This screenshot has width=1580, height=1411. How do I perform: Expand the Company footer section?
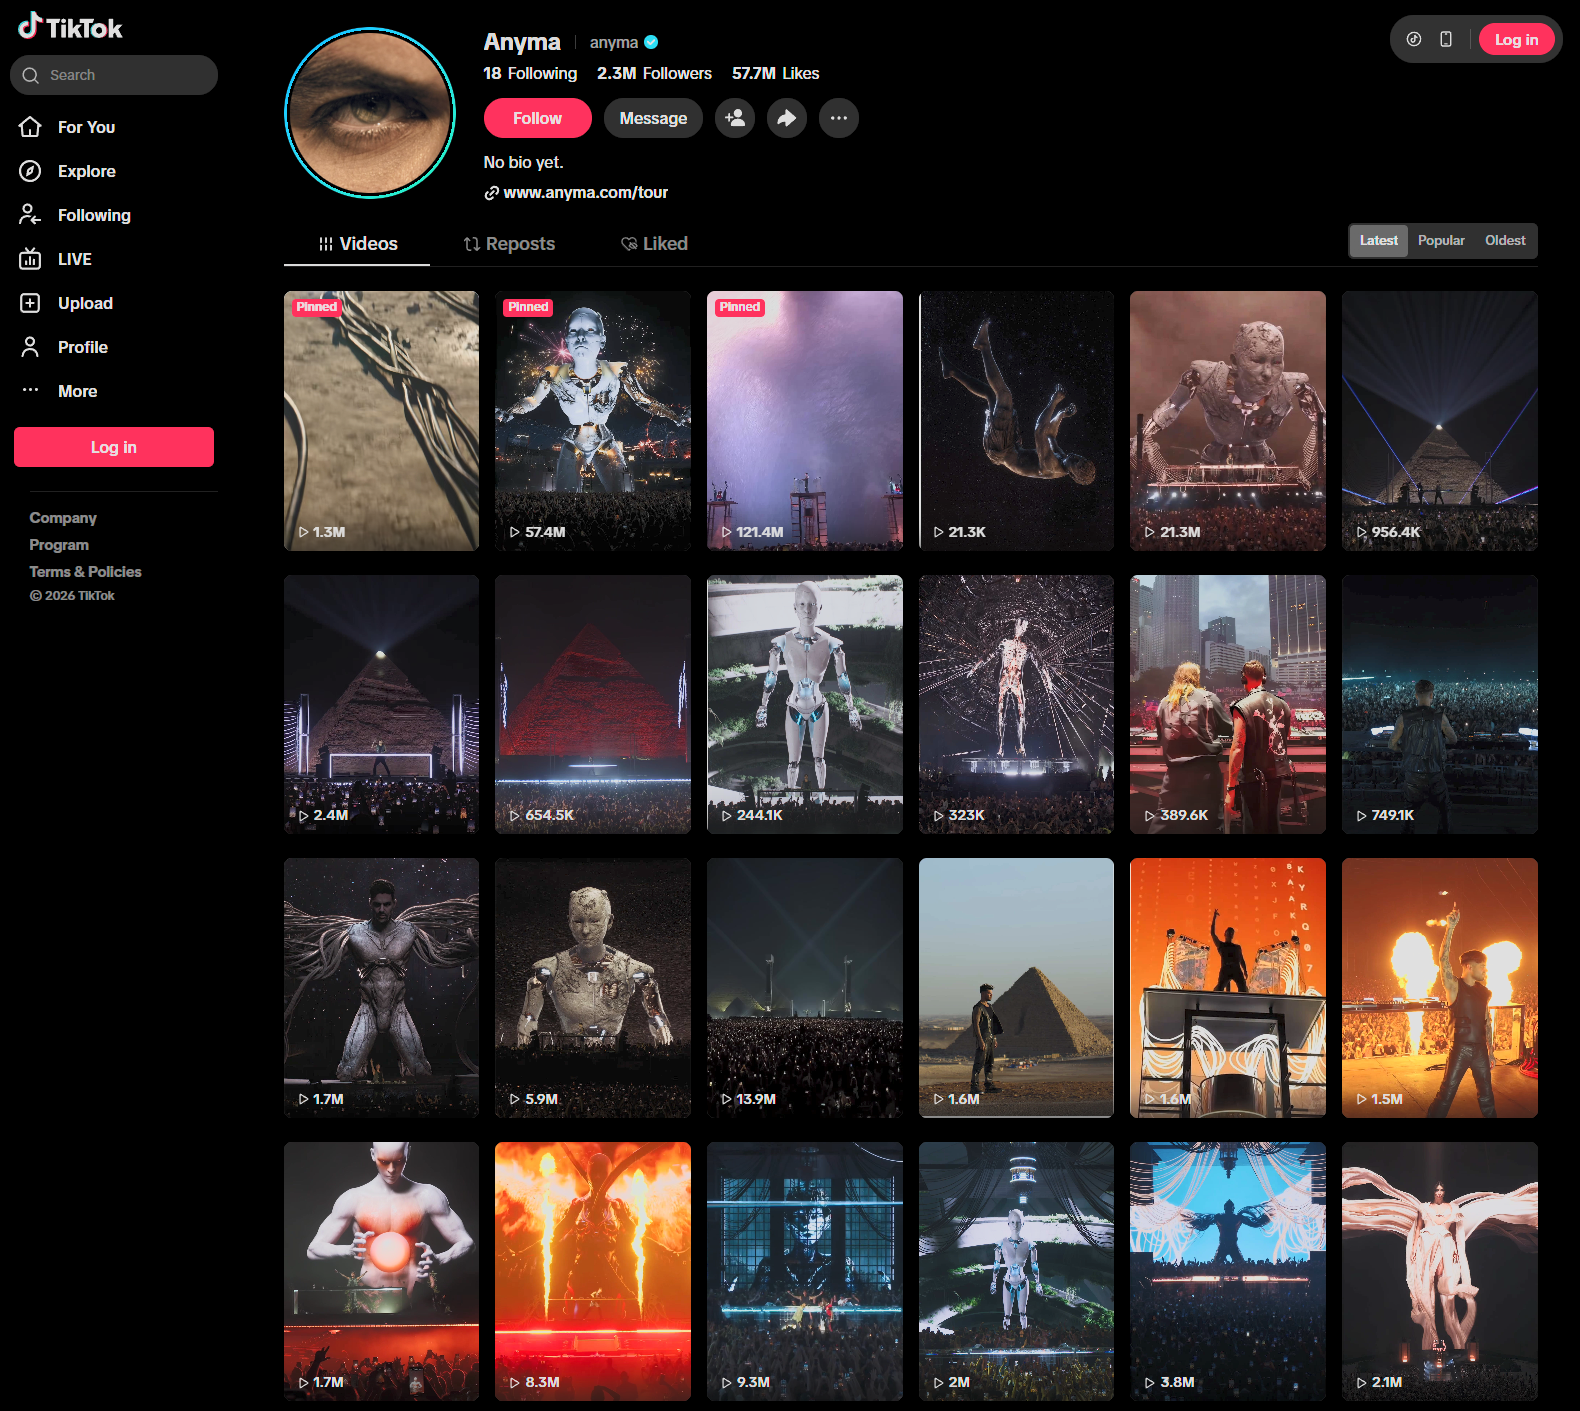pyautogui.click(x=63, y=518)
